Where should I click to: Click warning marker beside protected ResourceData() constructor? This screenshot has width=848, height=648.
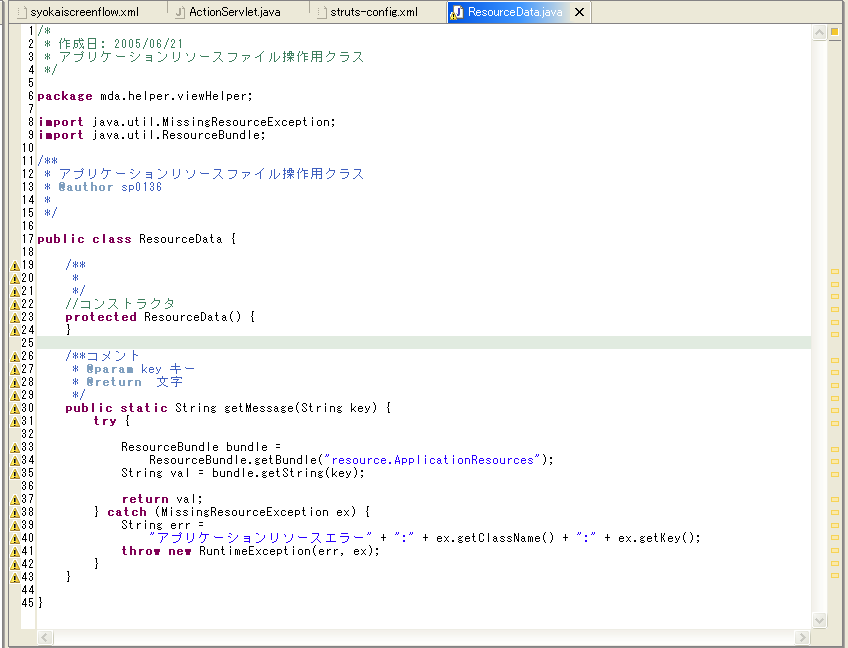tap(14, 317)
